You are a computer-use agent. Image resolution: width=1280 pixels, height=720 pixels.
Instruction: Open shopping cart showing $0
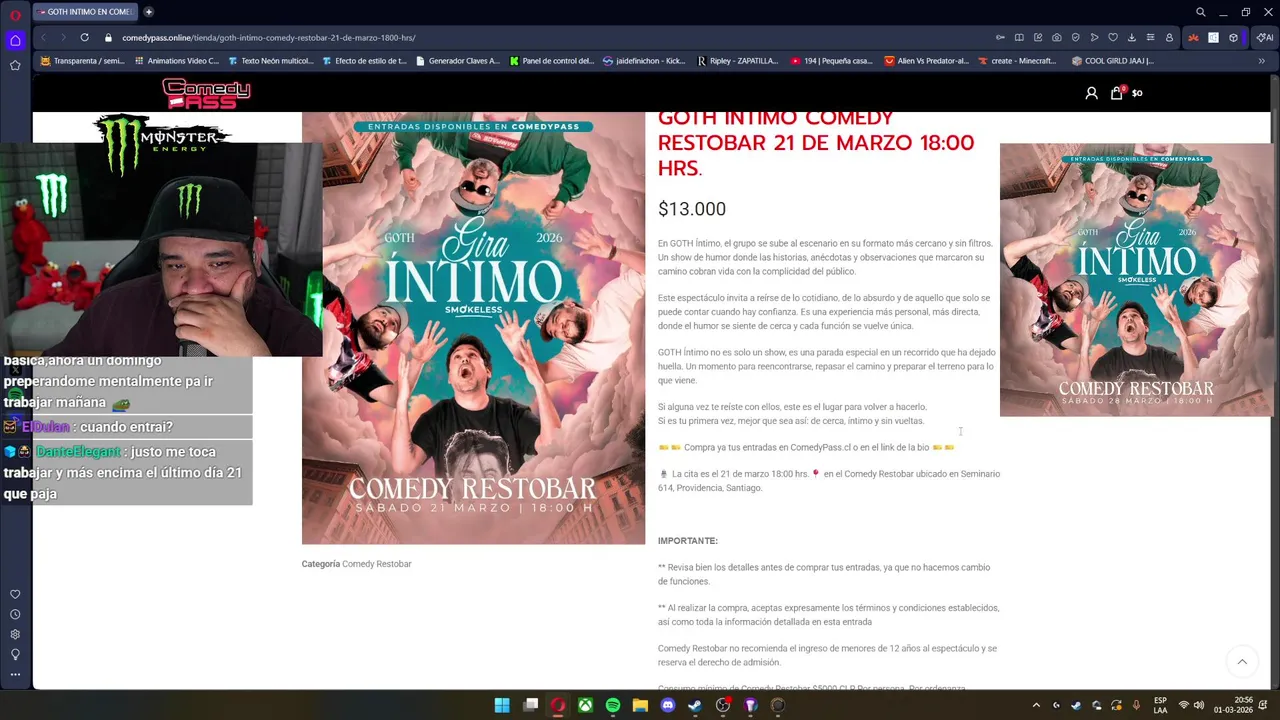point(1126,92)
